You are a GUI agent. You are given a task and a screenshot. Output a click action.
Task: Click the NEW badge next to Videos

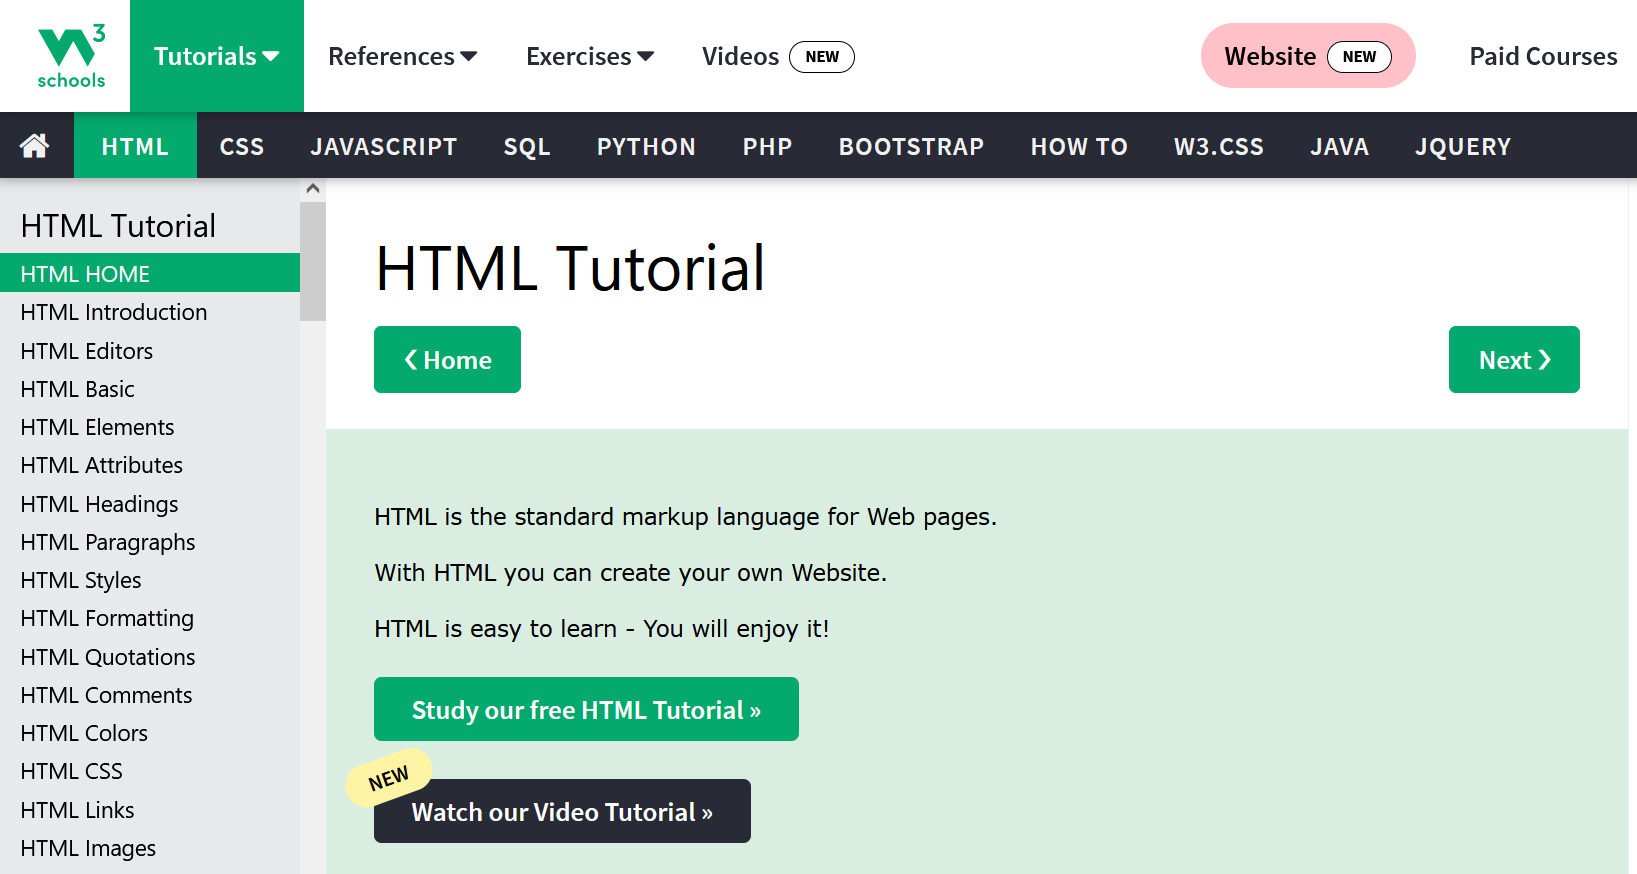point(821,57)
